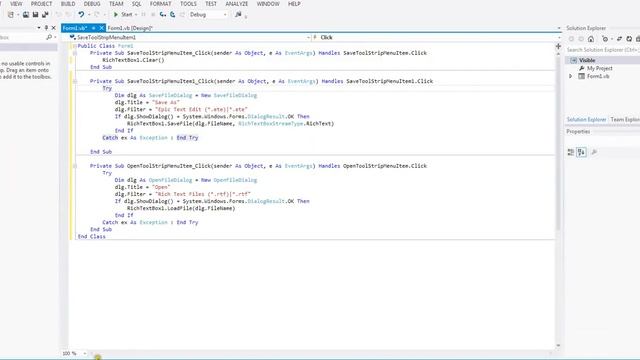640x360 pixels.
Task: Click the Open File toolbar icon
Action: pos(26,15)
